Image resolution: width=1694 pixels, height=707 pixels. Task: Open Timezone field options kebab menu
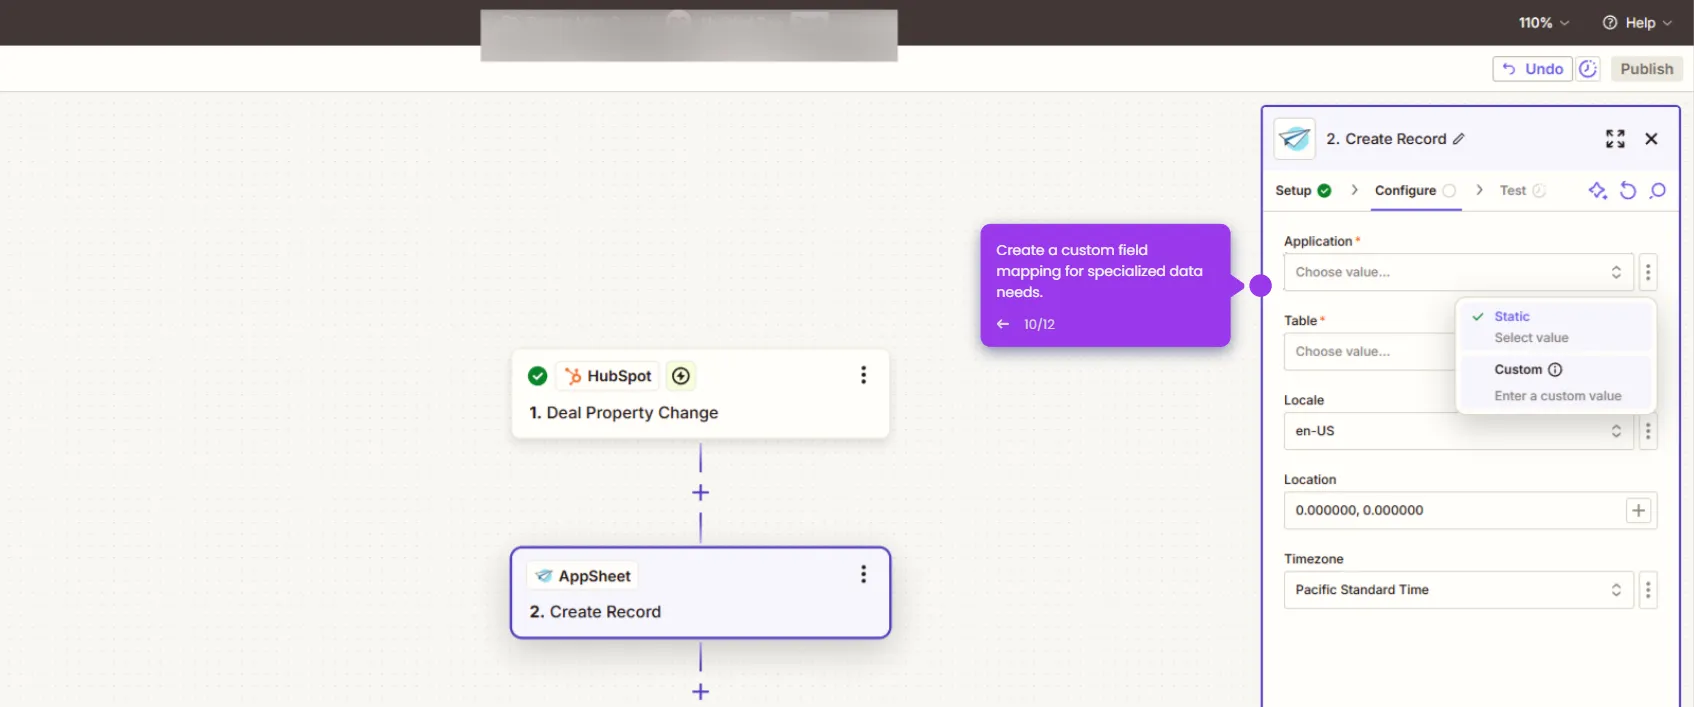coord(1648,590)
